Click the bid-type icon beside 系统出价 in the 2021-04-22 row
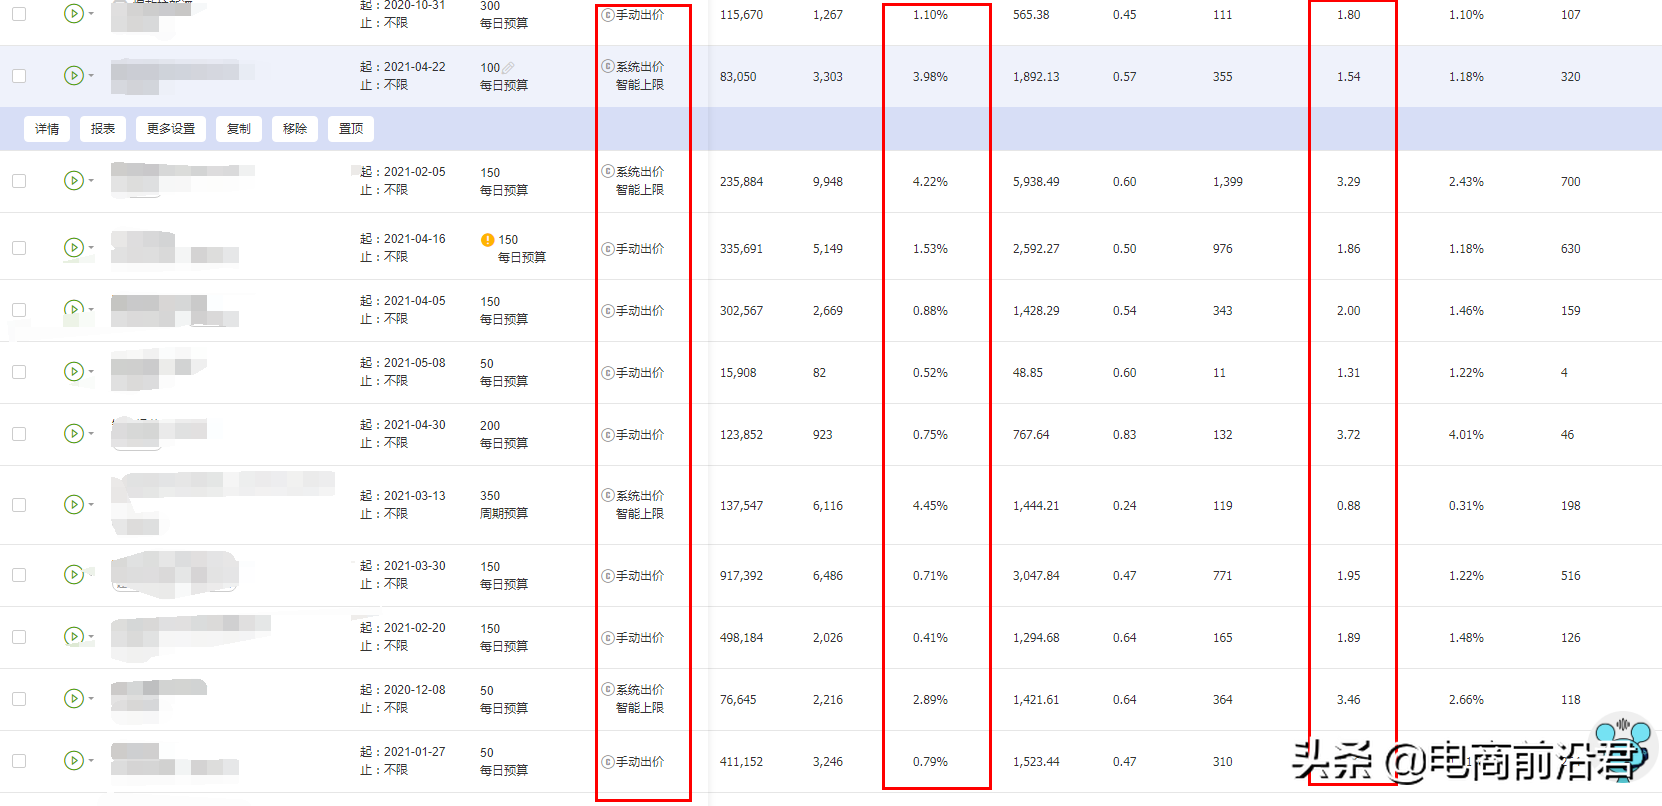 (607, 66)
